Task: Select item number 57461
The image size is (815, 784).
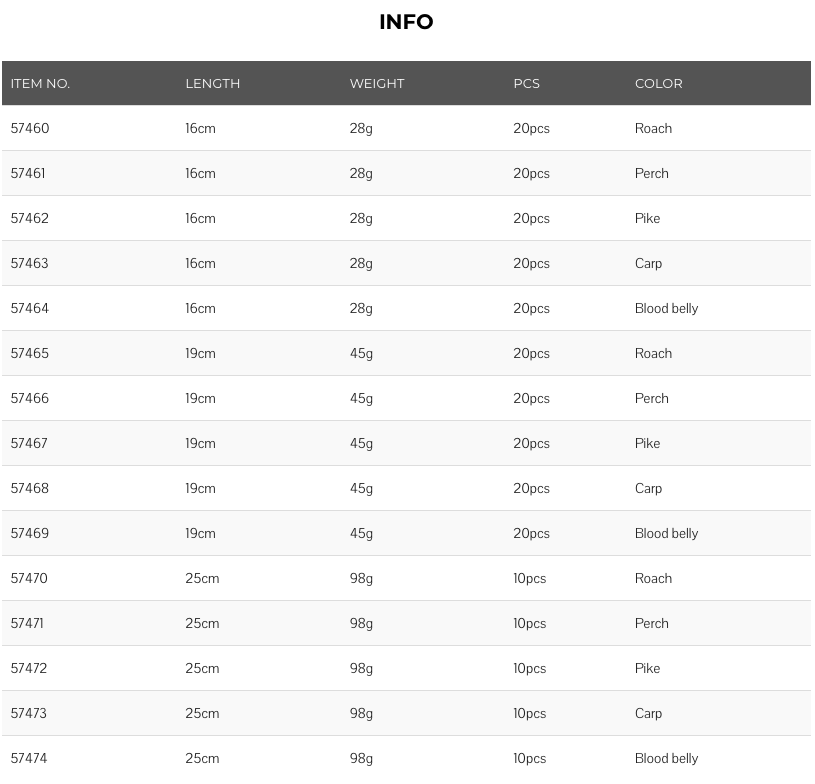Action: [x=28, y=173]
